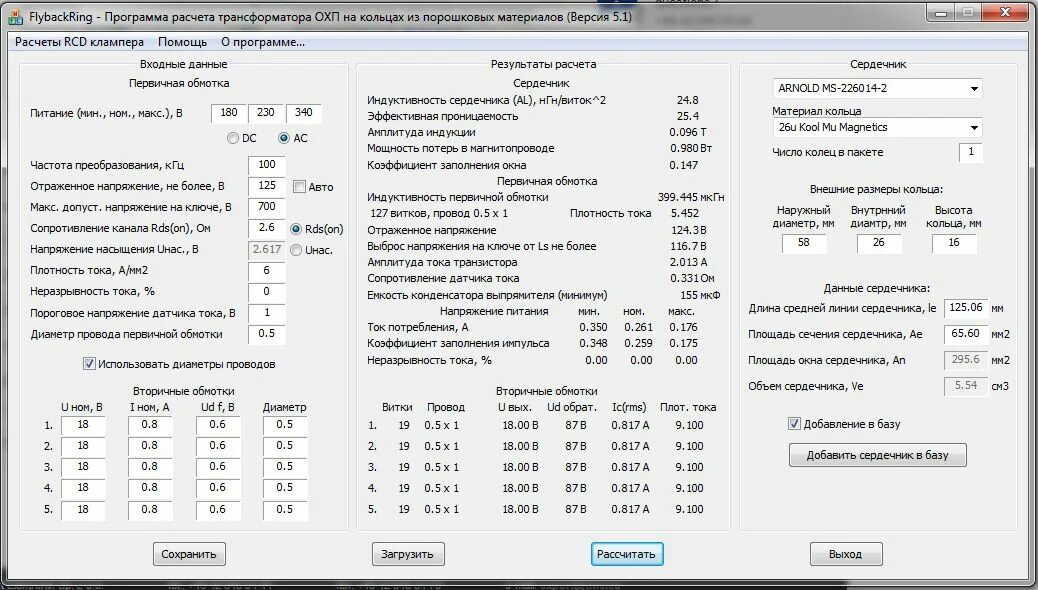1038x590 pixels.
Task: Click the Рассчитать button
Action: (627, 554)
